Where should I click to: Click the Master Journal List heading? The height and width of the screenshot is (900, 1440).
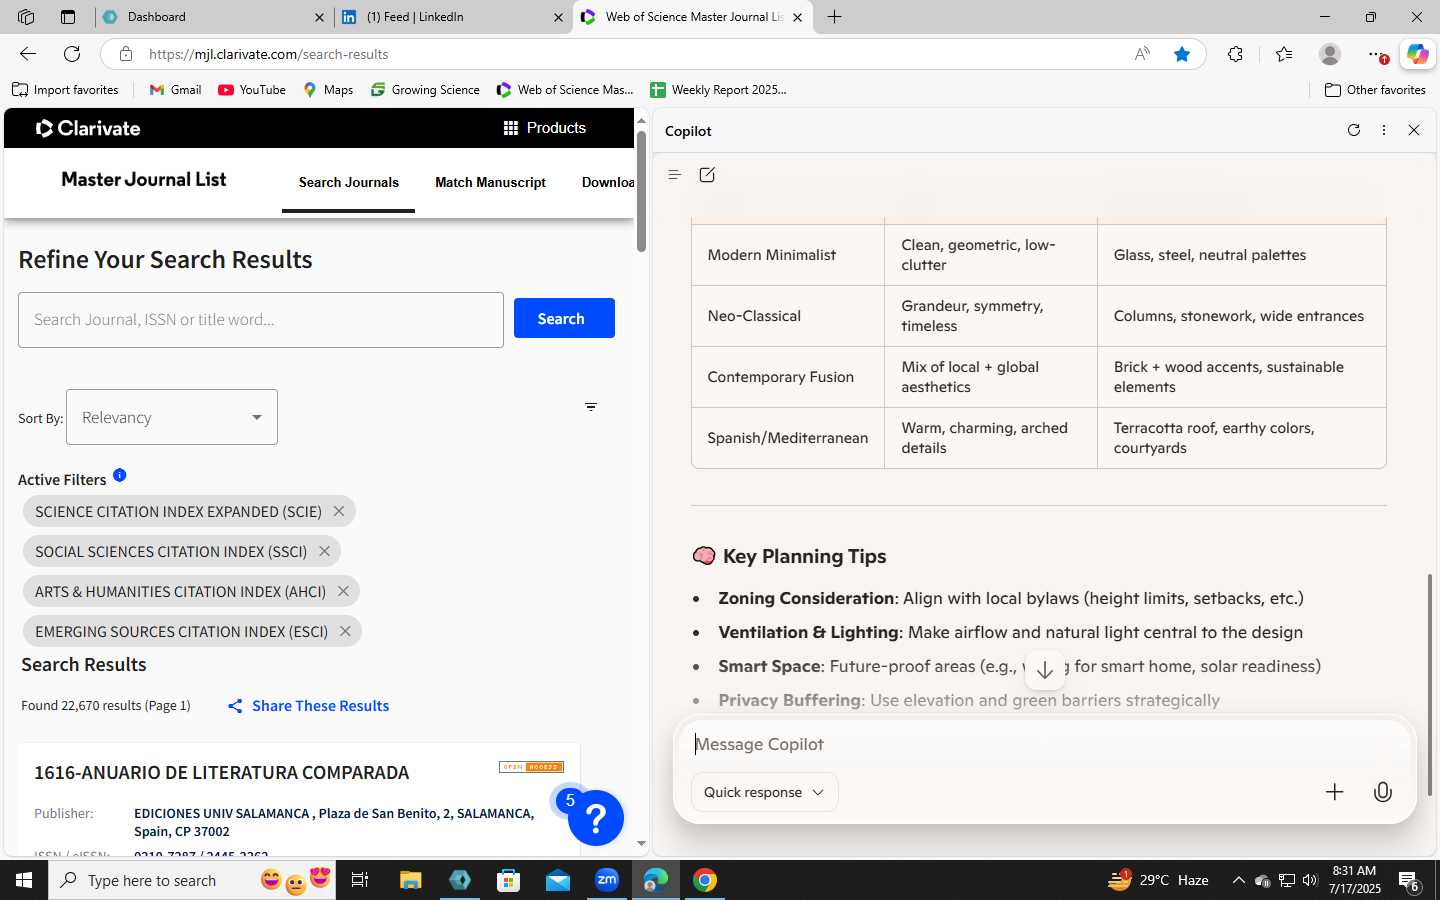coord(144,179)
